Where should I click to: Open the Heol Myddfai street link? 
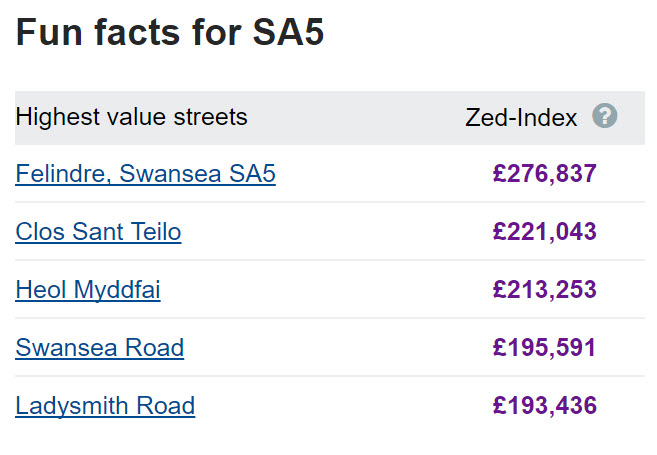point(88,290)
